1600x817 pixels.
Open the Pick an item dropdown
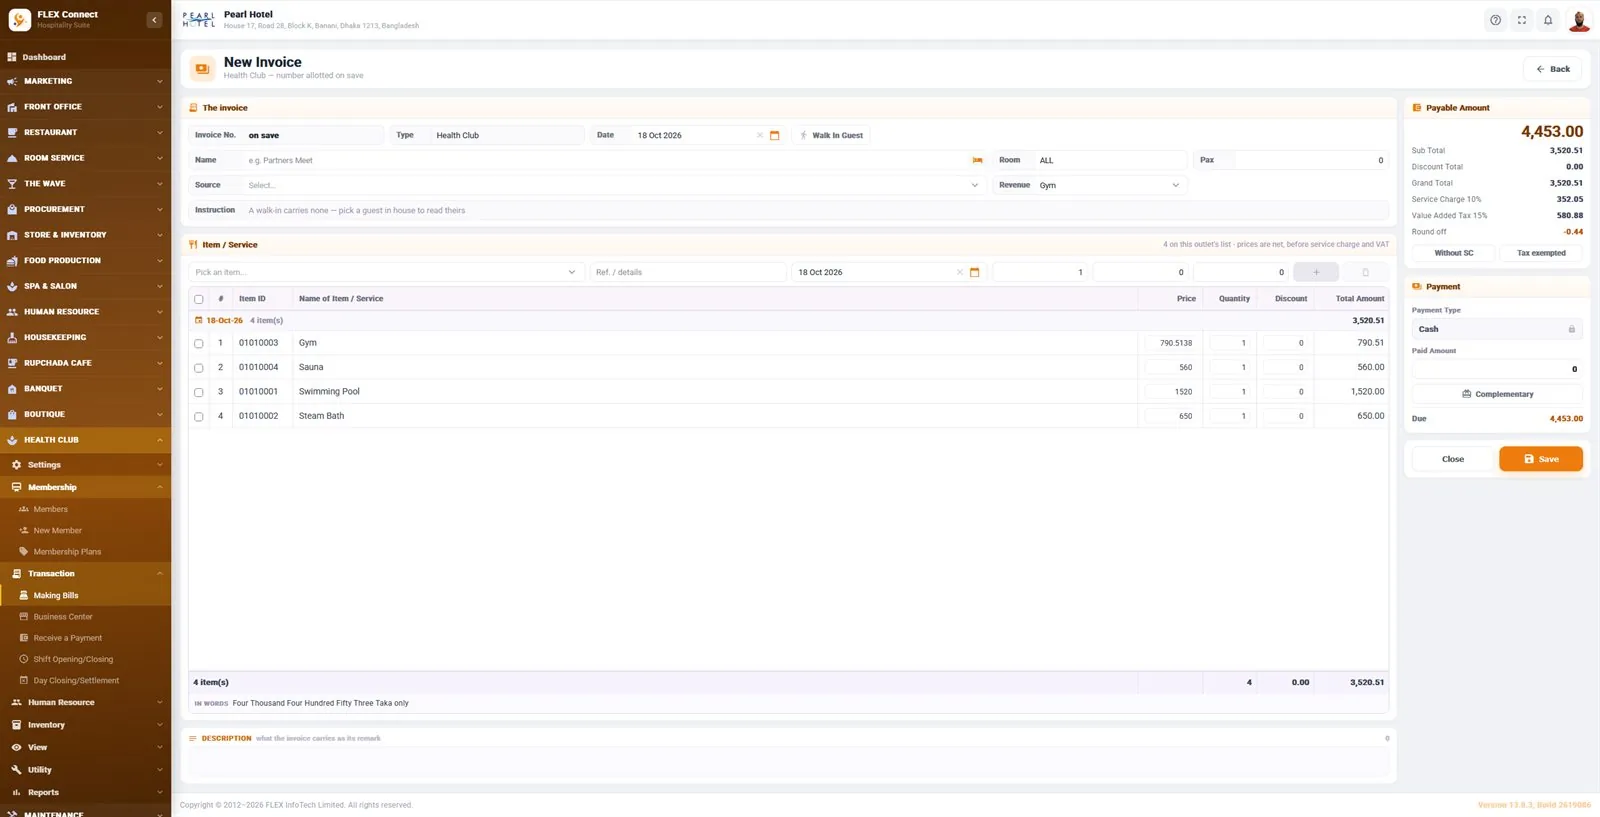[386, 272]
